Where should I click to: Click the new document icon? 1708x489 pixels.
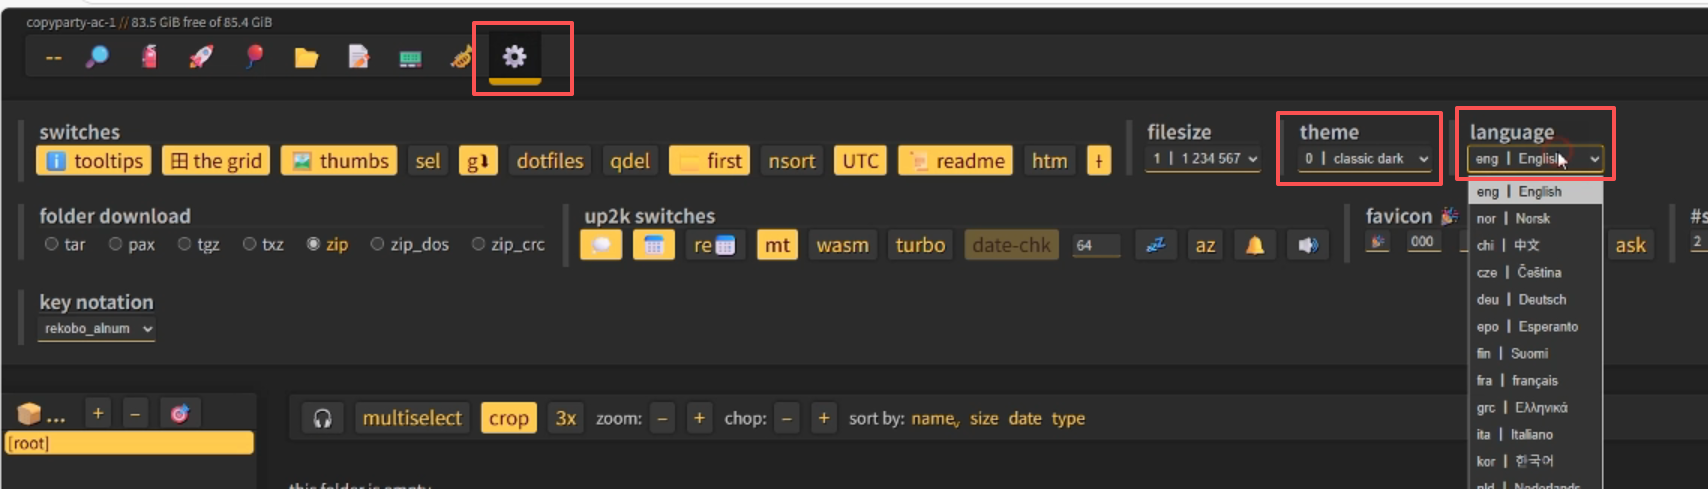pos(358,58)
